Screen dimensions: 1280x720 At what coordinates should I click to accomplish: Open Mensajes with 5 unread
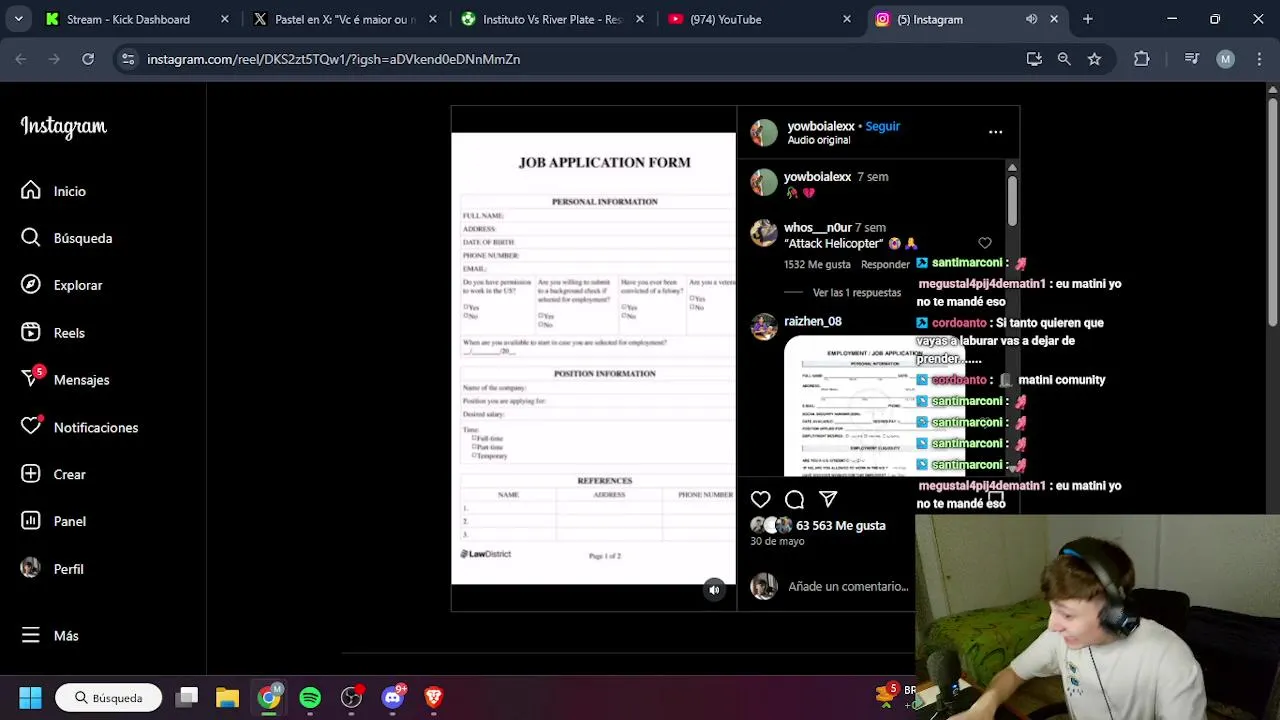click(65, 380)
